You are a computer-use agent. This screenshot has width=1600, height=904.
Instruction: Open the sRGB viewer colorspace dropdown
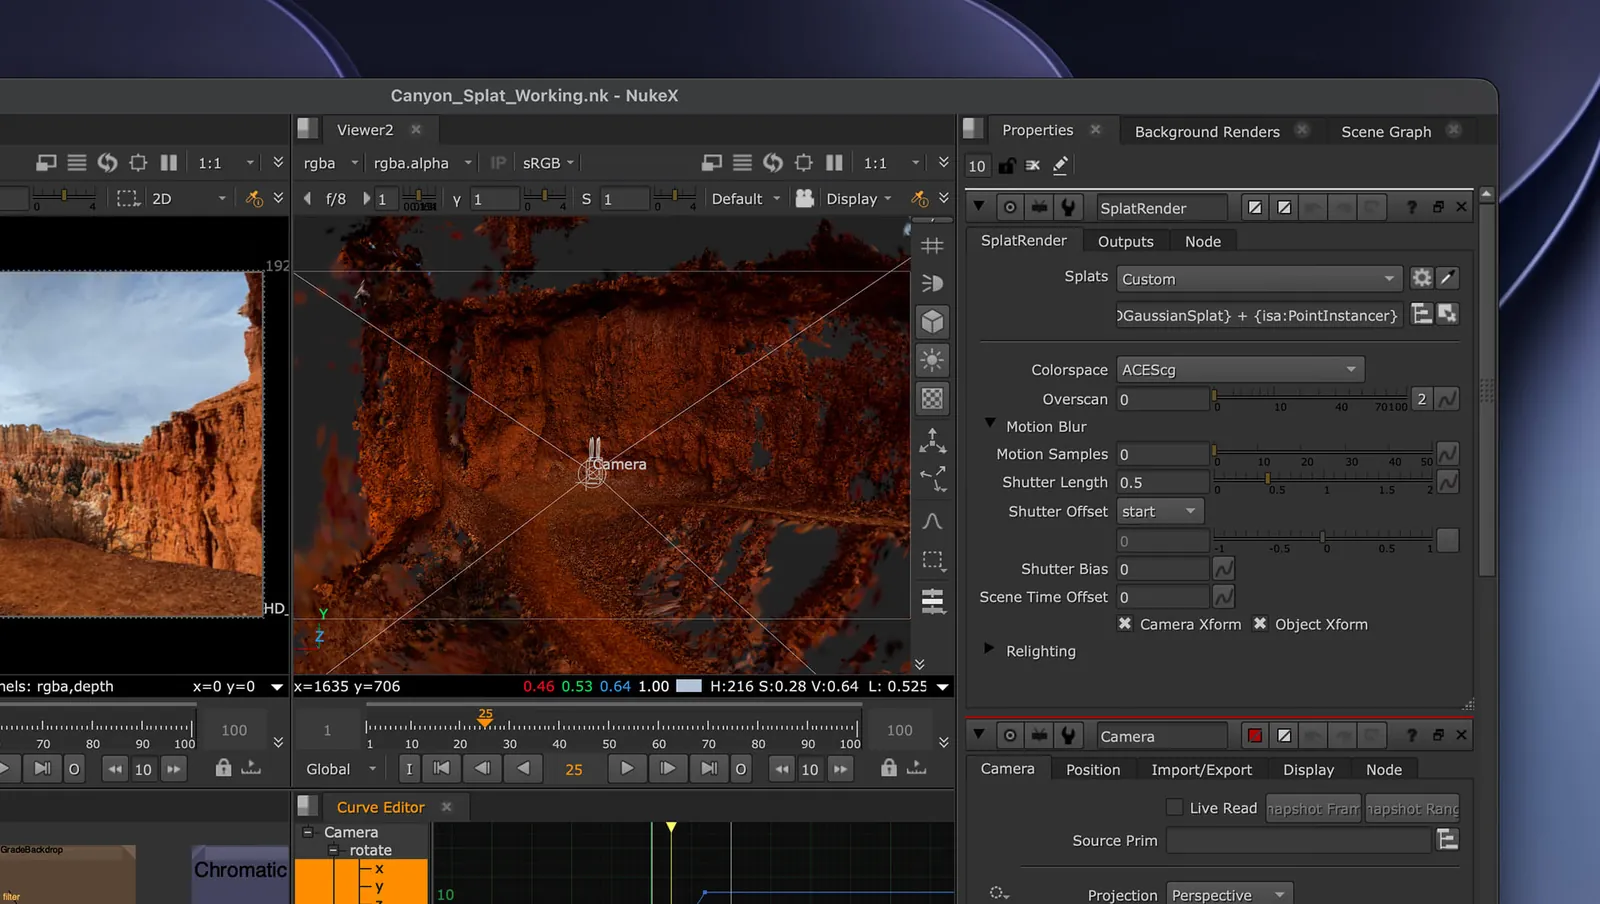pyautogui.click(x=548, y=163)
